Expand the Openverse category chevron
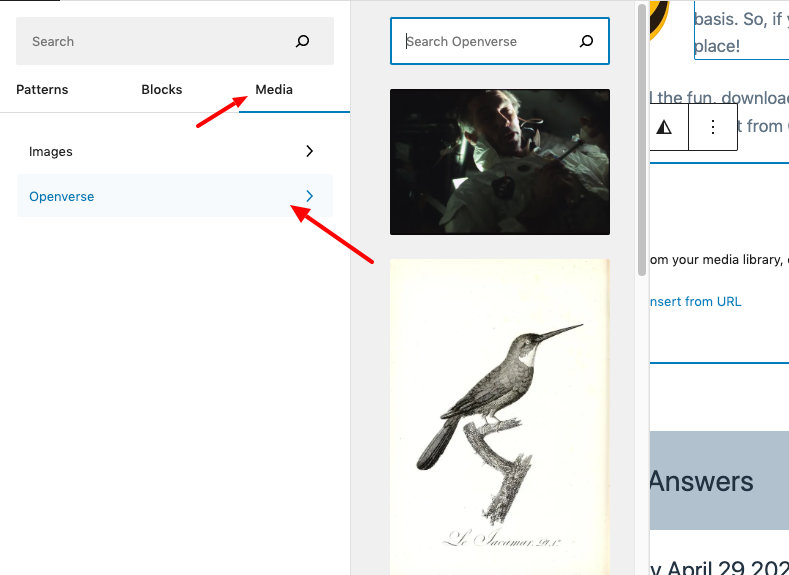789x575 pixels. pos(309,196)
